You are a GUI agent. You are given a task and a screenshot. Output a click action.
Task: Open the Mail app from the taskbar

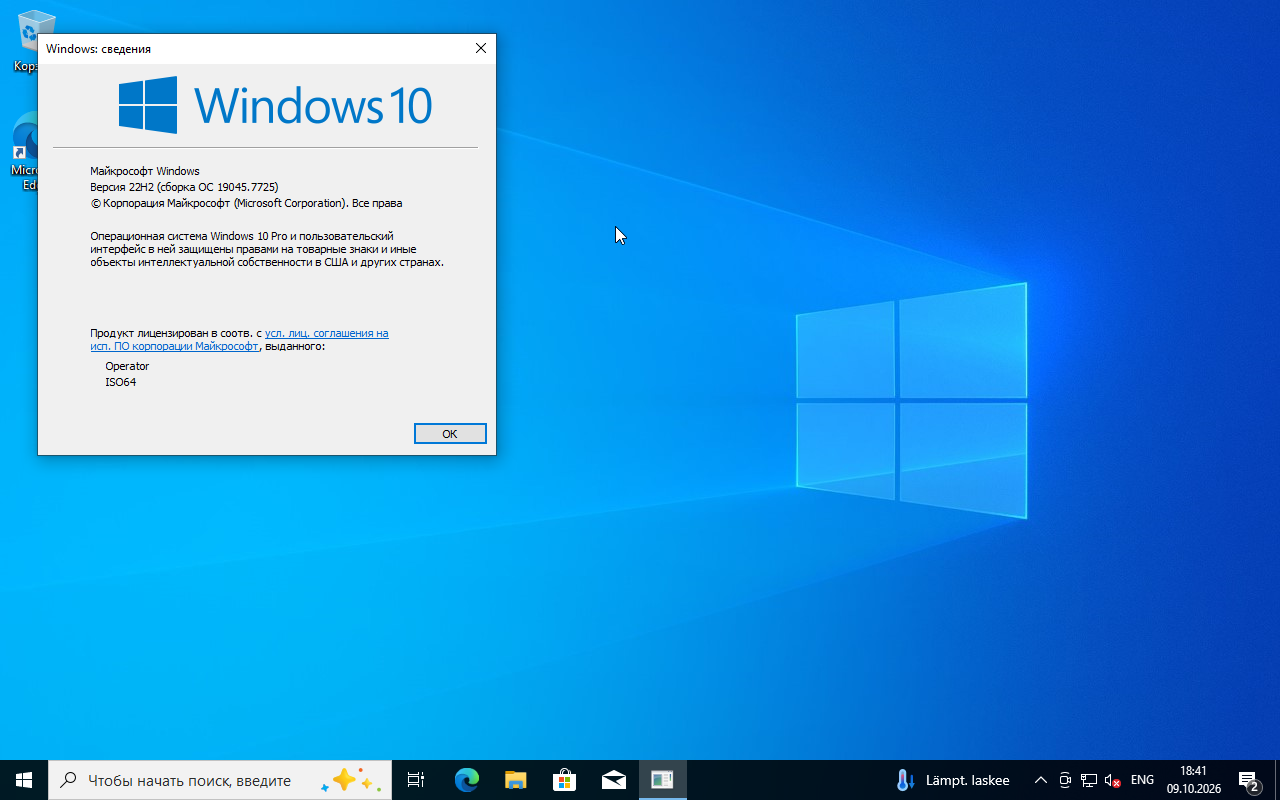pos(613,780)
